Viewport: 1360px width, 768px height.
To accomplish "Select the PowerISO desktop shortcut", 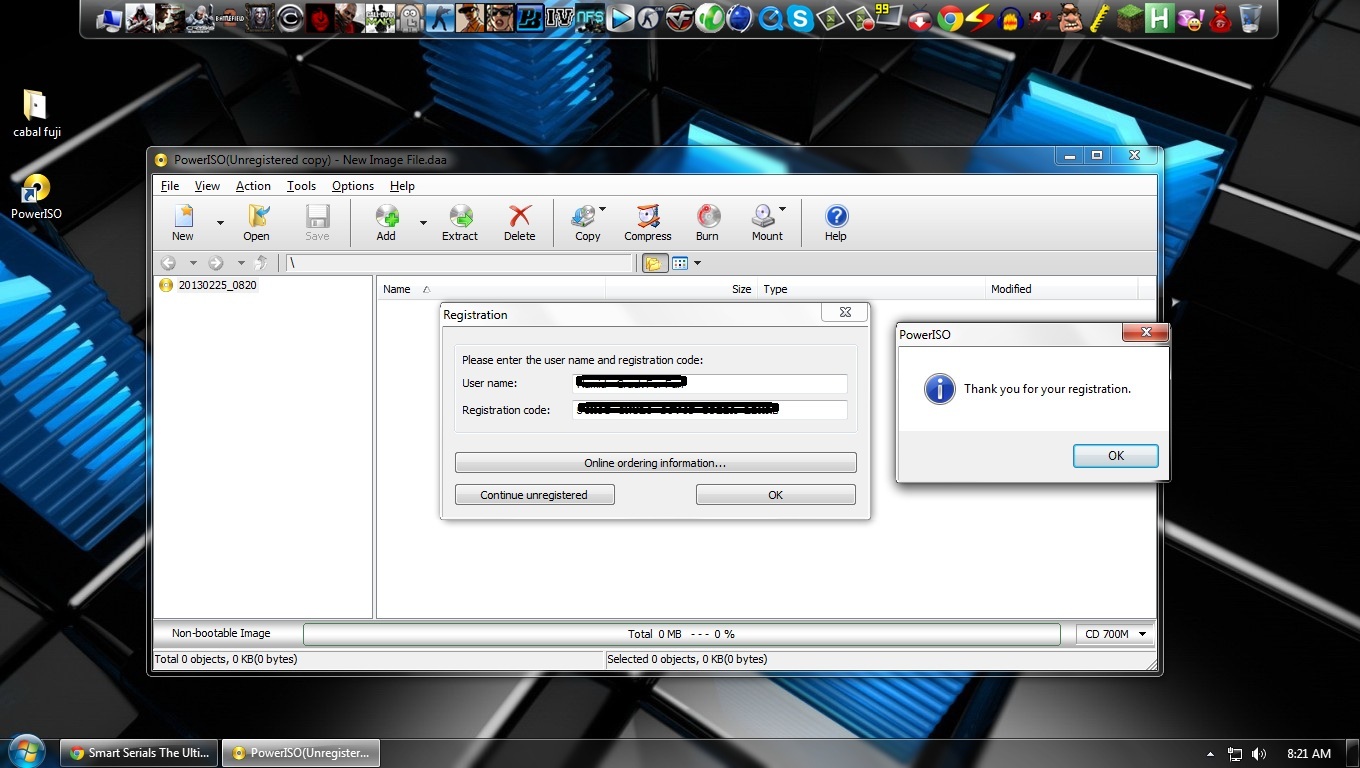I will 37,196.
